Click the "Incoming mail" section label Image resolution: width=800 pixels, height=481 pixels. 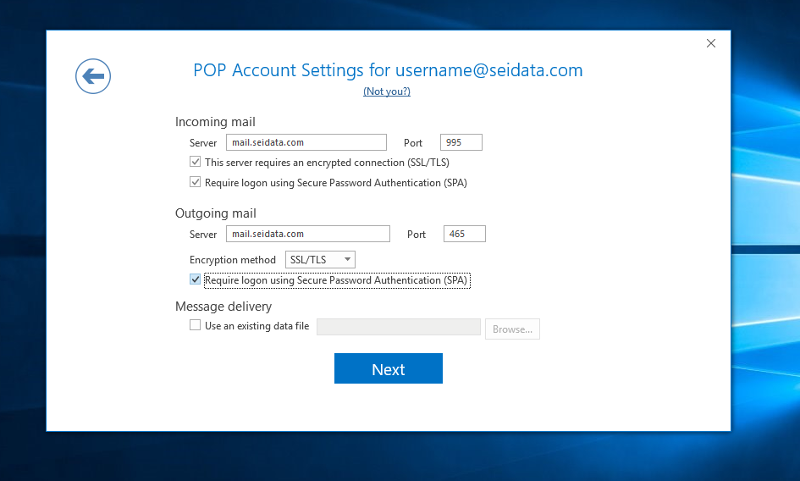215,122
